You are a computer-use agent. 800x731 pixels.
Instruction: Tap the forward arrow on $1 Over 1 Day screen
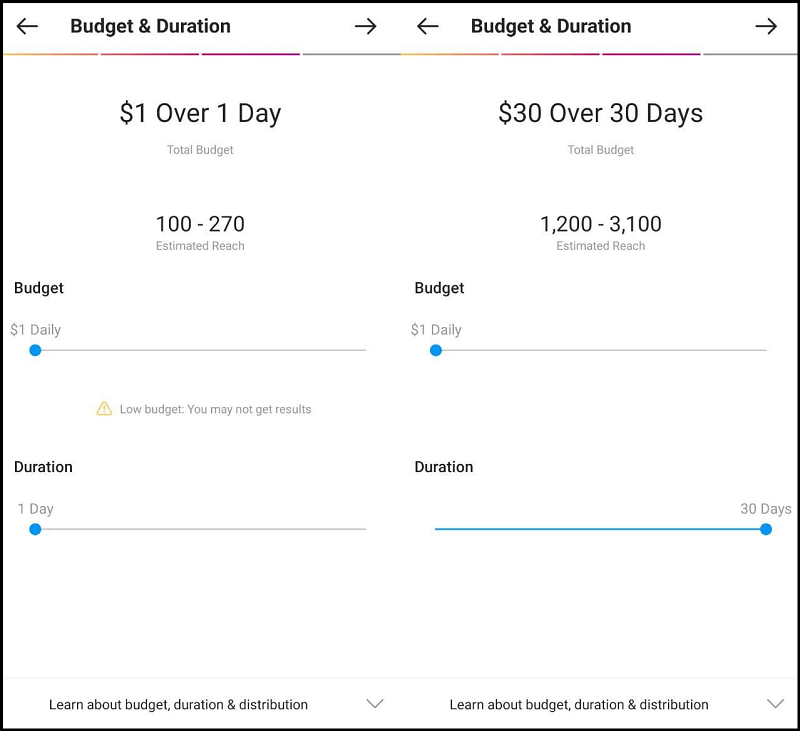click(x=365, y=26)
